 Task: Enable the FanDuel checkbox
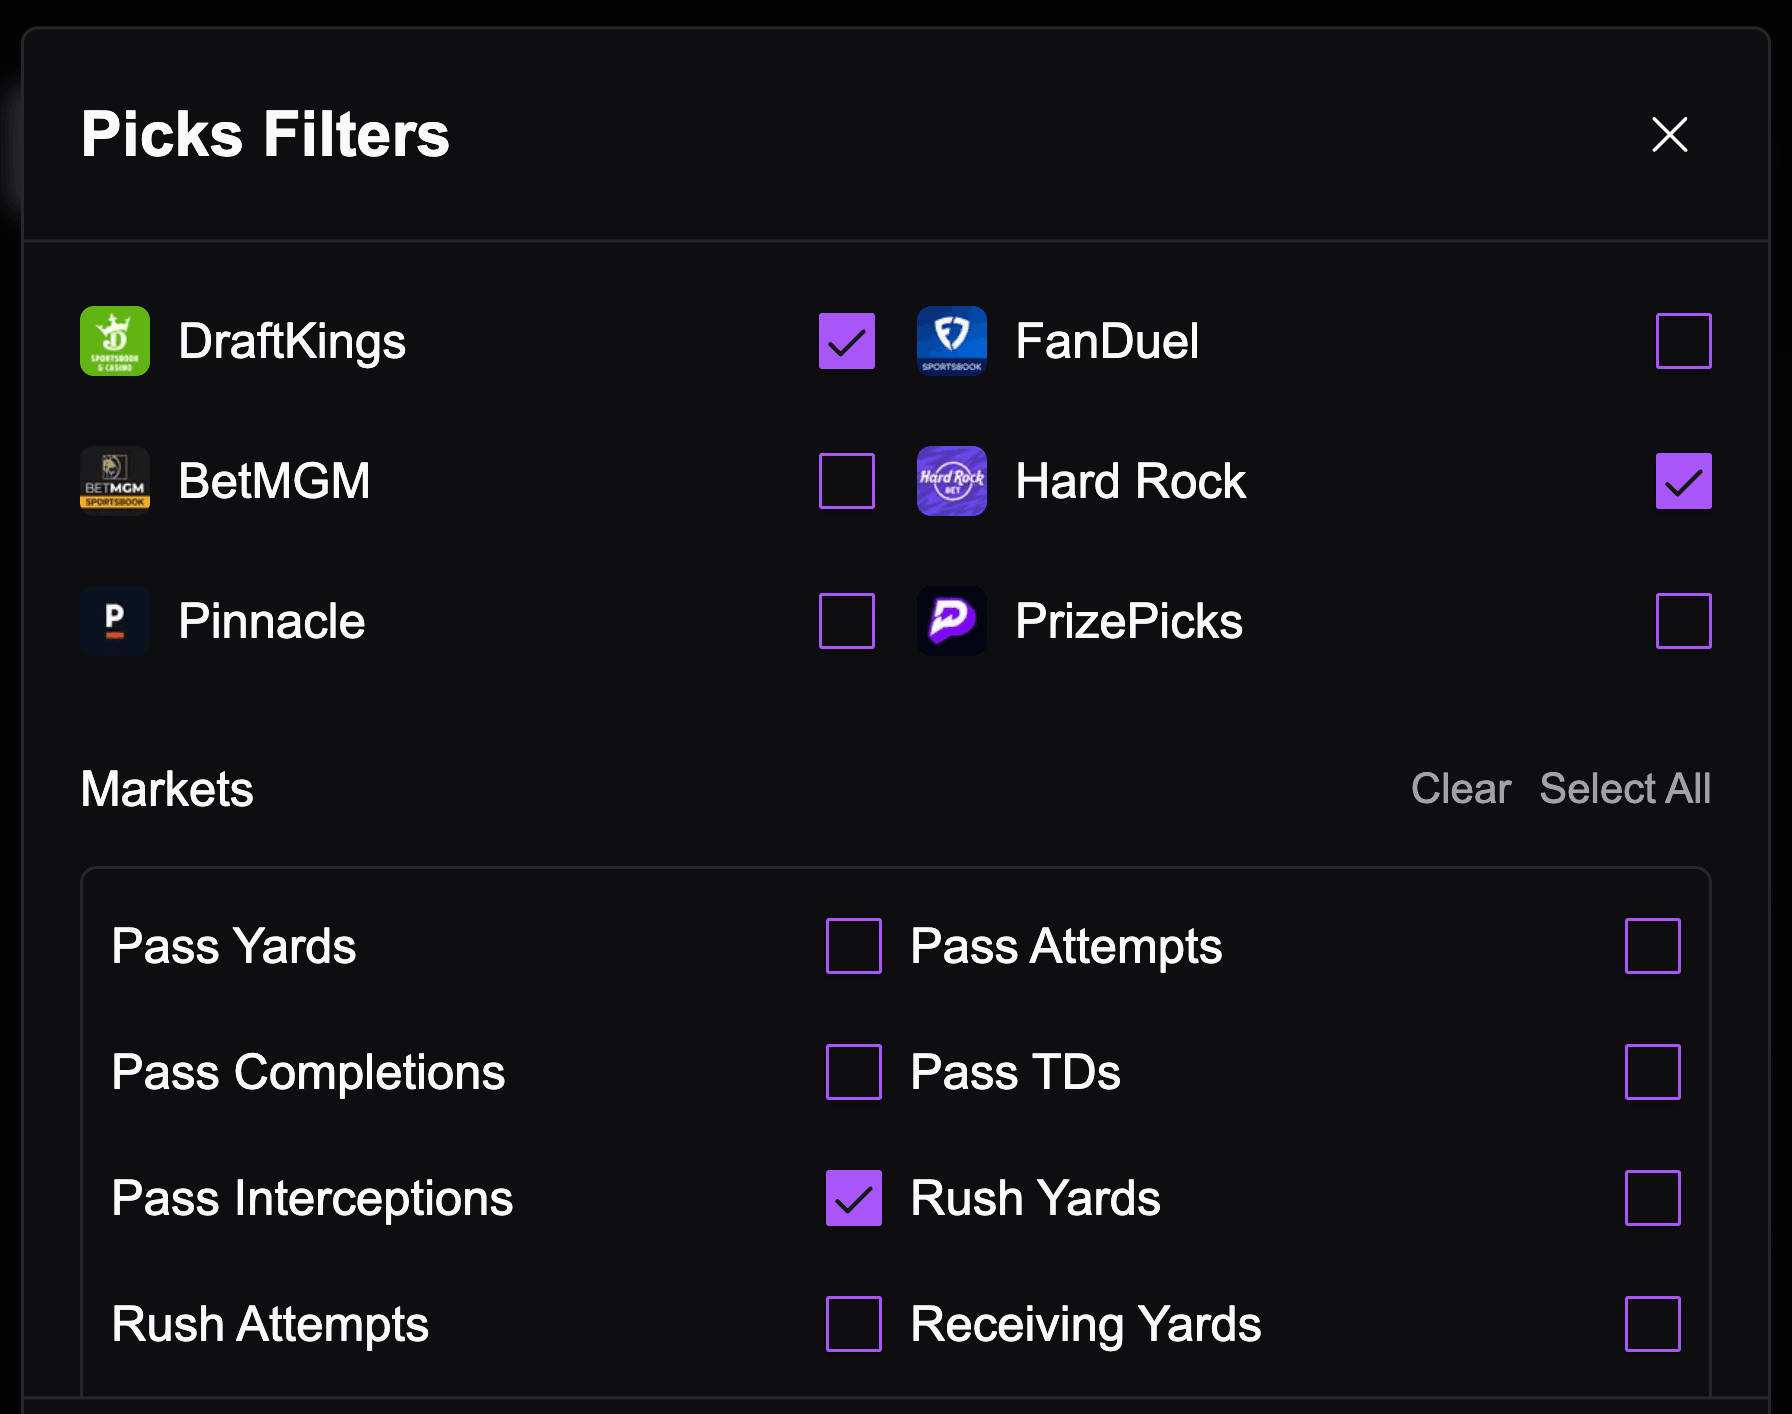click(x=1683, y=341)
